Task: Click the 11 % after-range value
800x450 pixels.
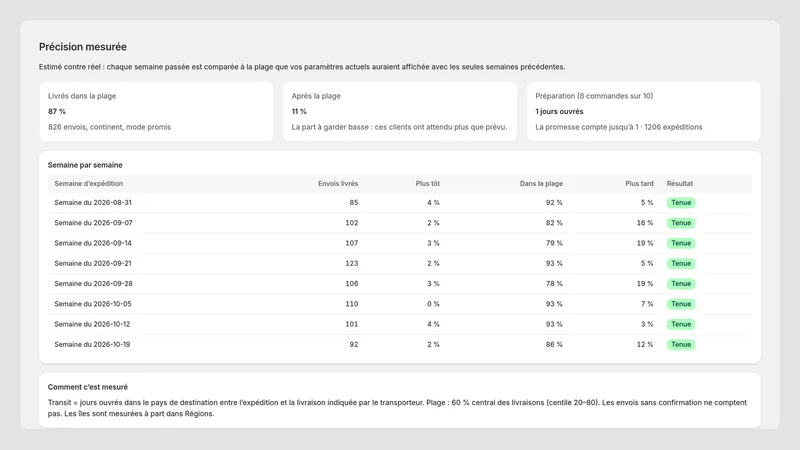Action: click(299, 111)
